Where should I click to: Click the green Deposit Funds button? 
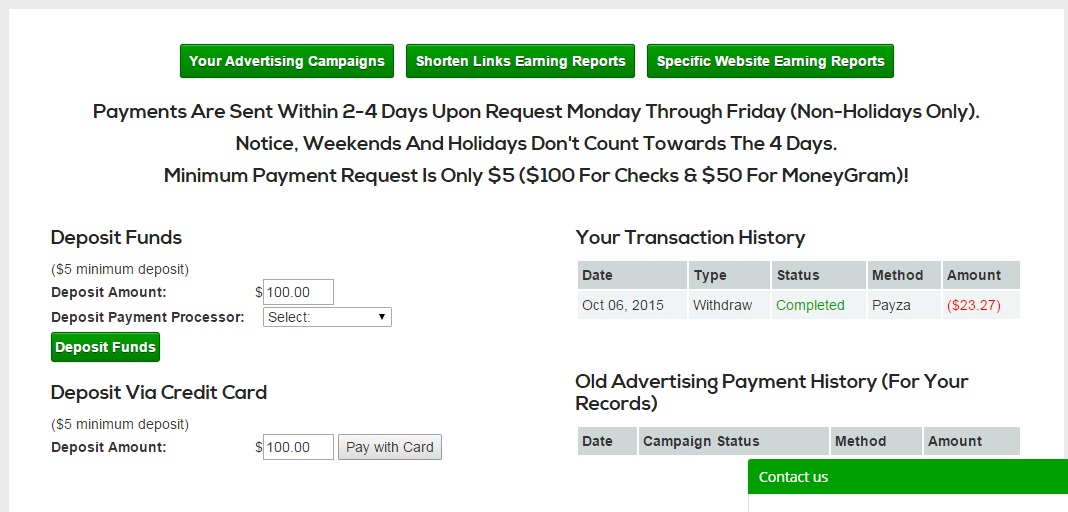pyautogui.click(x=105, y=347)
